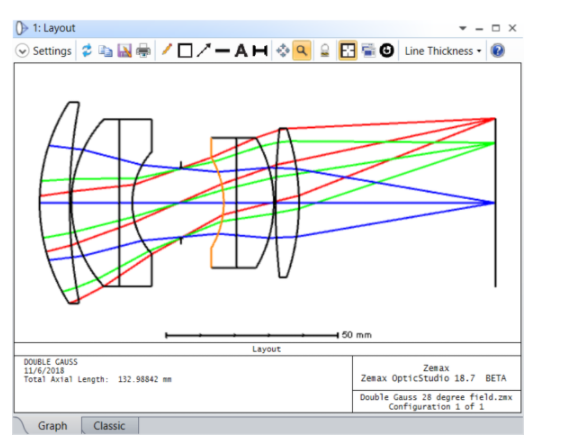Activate the H-shaped measurement tool
574x445 pixels.
click(x=260, y=51)
